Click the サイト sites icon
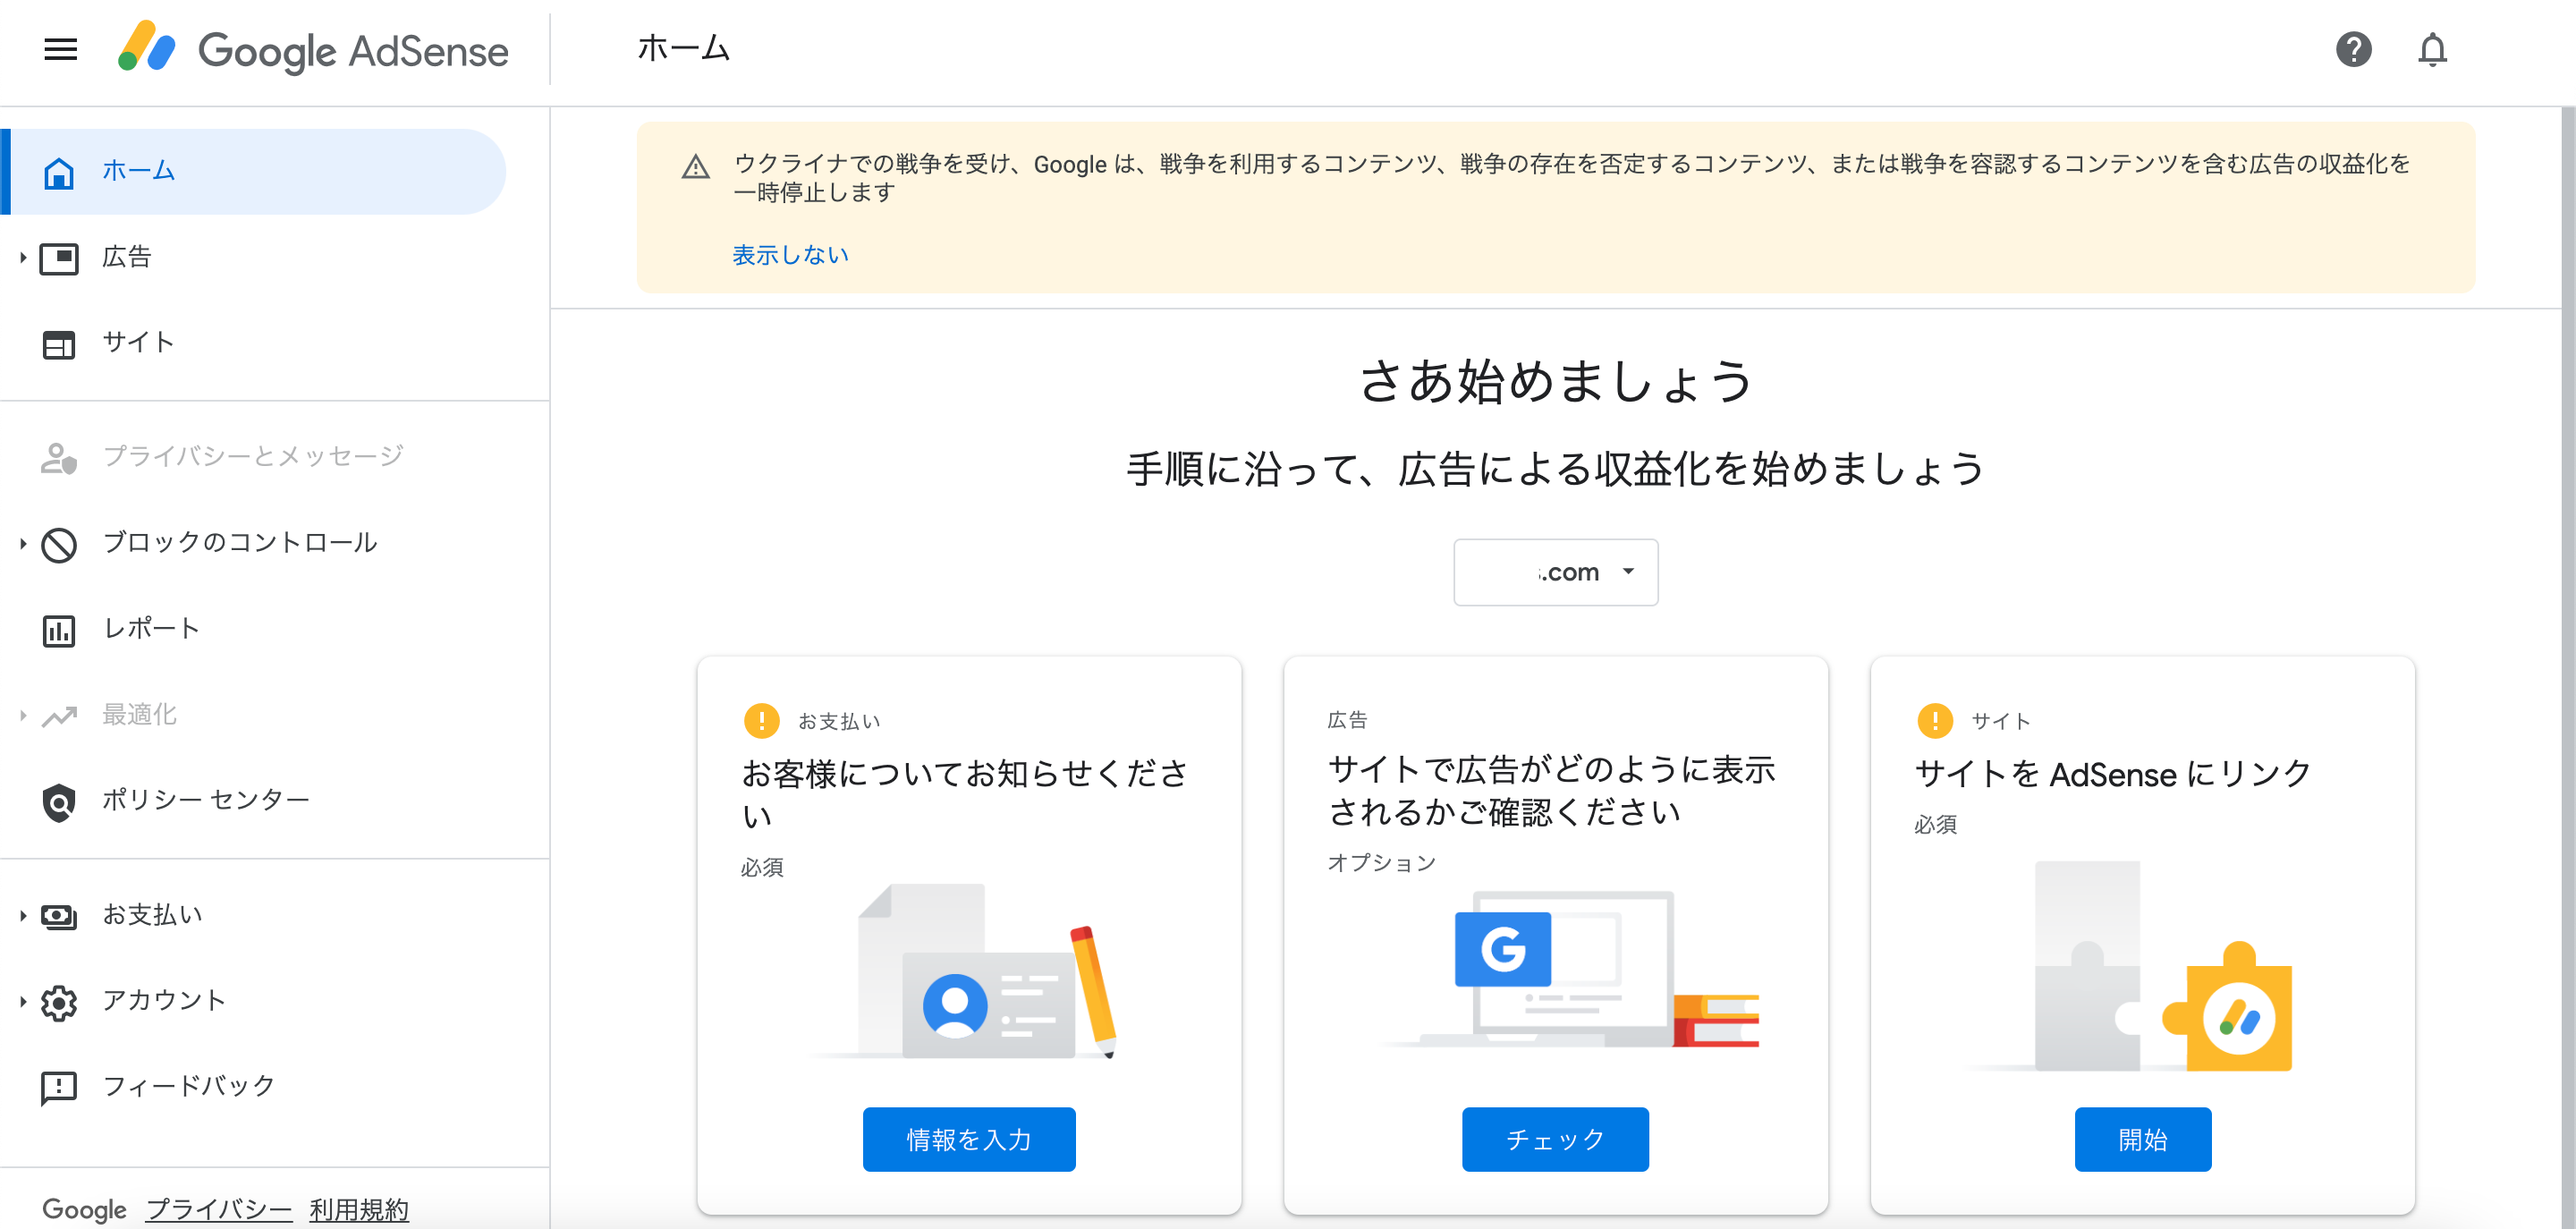This screenshot has width=2576, height=1229. [59, 344]
